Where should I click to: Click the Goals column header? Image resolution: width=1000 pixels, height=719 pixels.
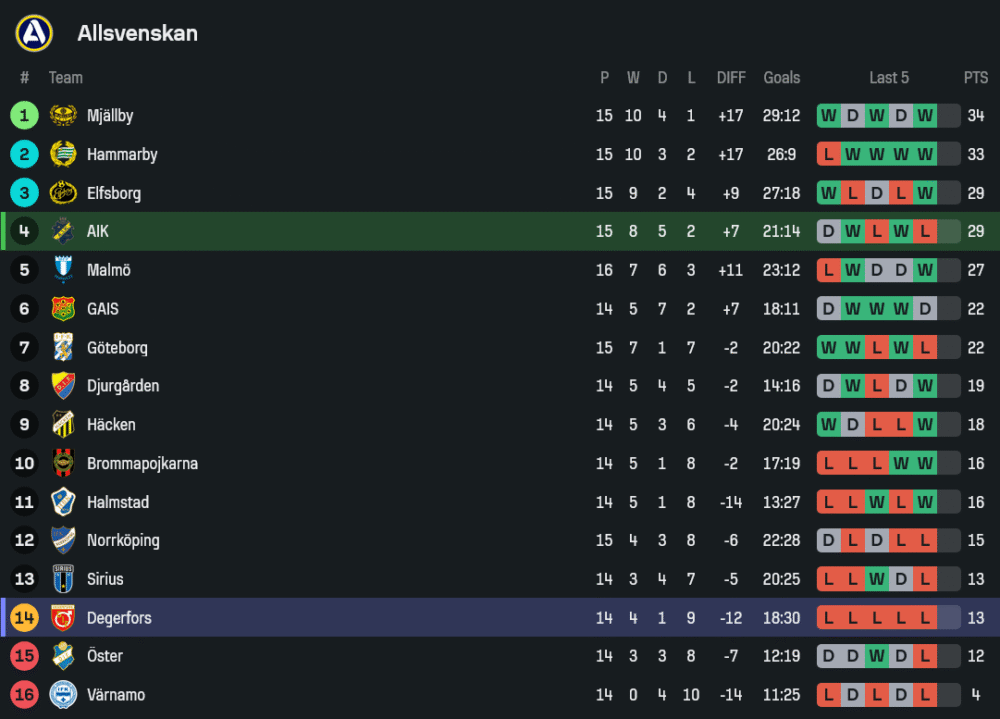click(x=782, y=78)
